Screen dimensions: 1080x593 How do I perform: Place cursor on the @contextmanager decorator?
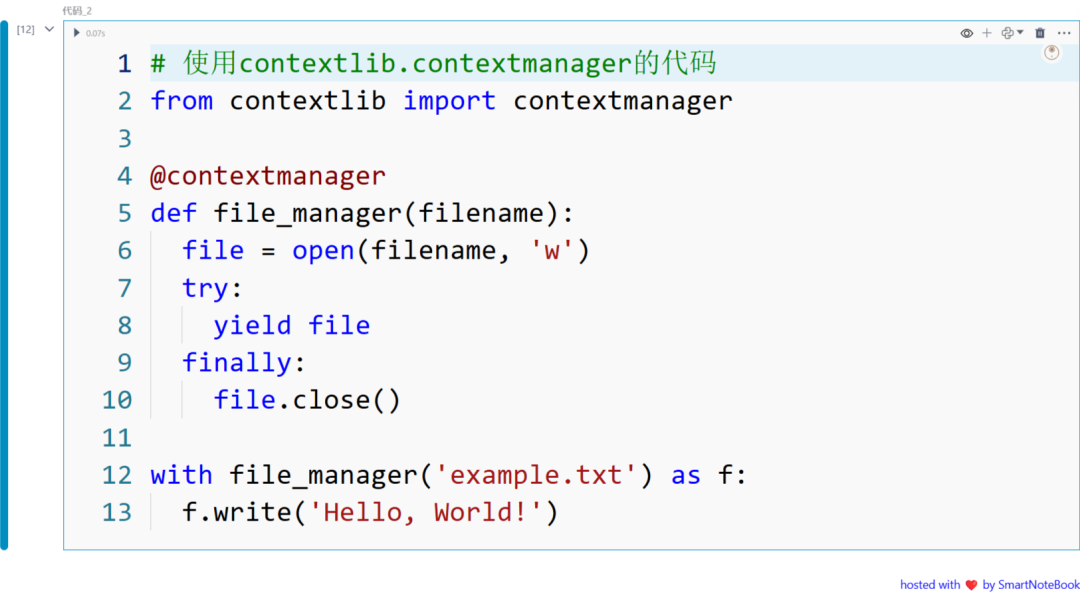[268, 176]
